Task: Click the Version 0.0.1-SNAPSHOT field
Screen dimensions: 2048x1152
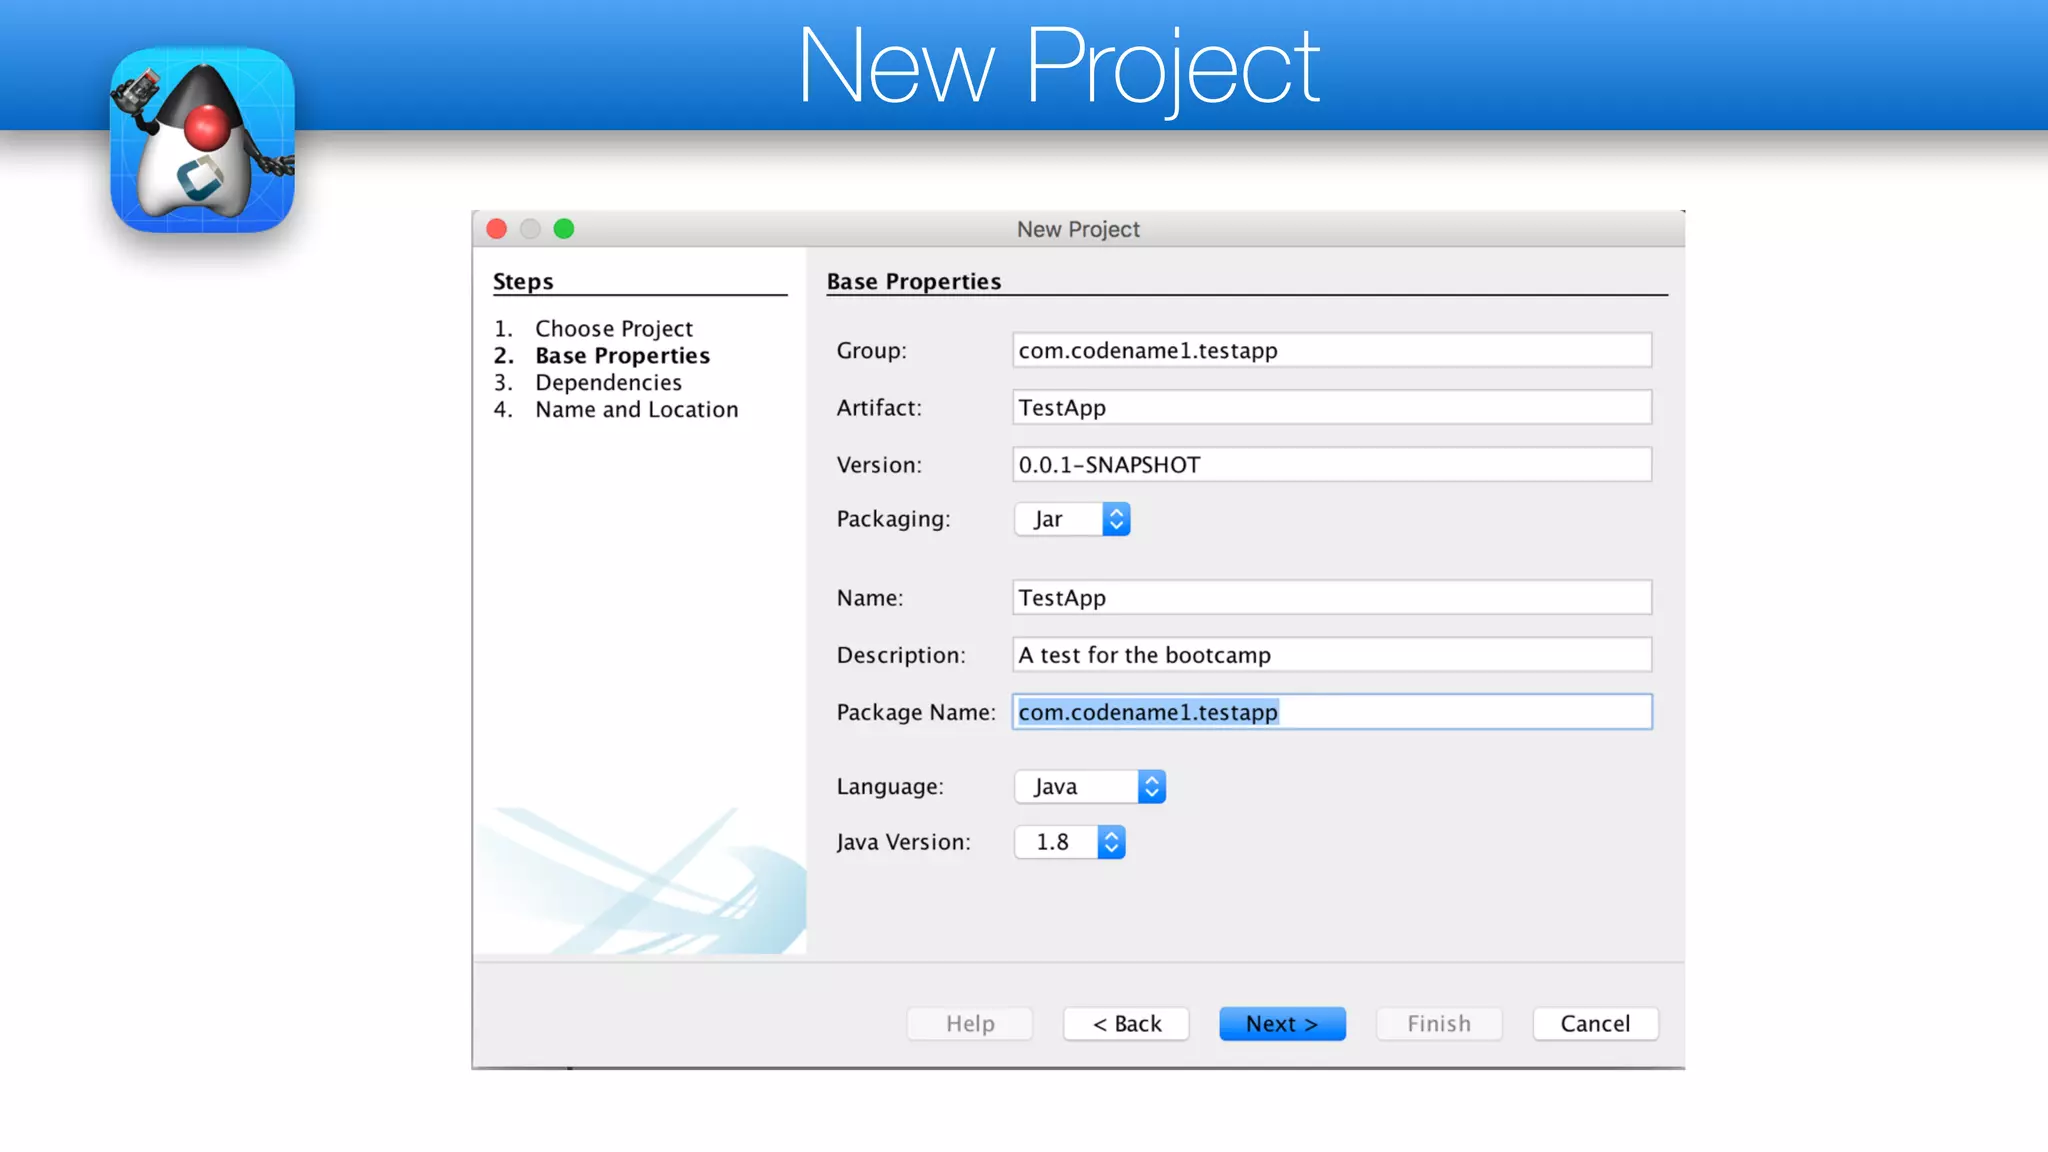Action: tap(1331, 465)
